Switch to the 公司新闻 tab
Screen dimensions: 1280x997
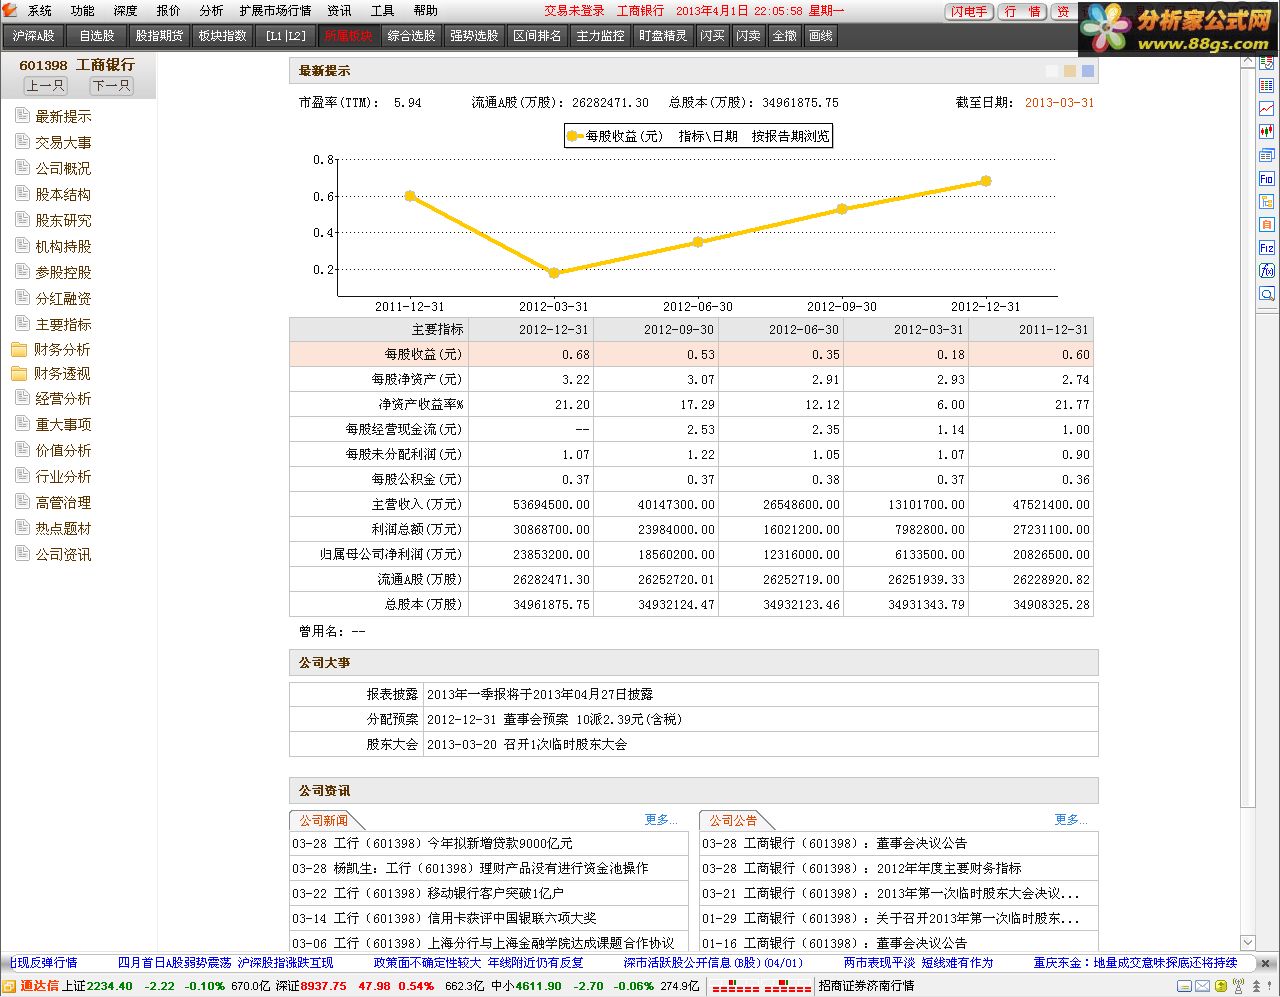coord(324,820)
